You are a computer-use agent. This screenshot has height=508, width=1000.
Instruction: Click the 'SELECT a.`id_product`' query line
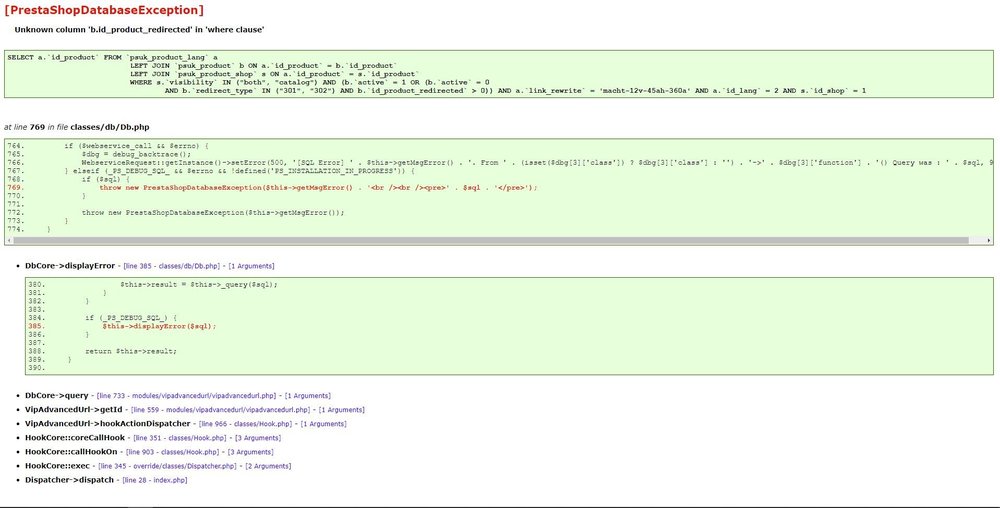pyautogui.click(x=113, y=57)
